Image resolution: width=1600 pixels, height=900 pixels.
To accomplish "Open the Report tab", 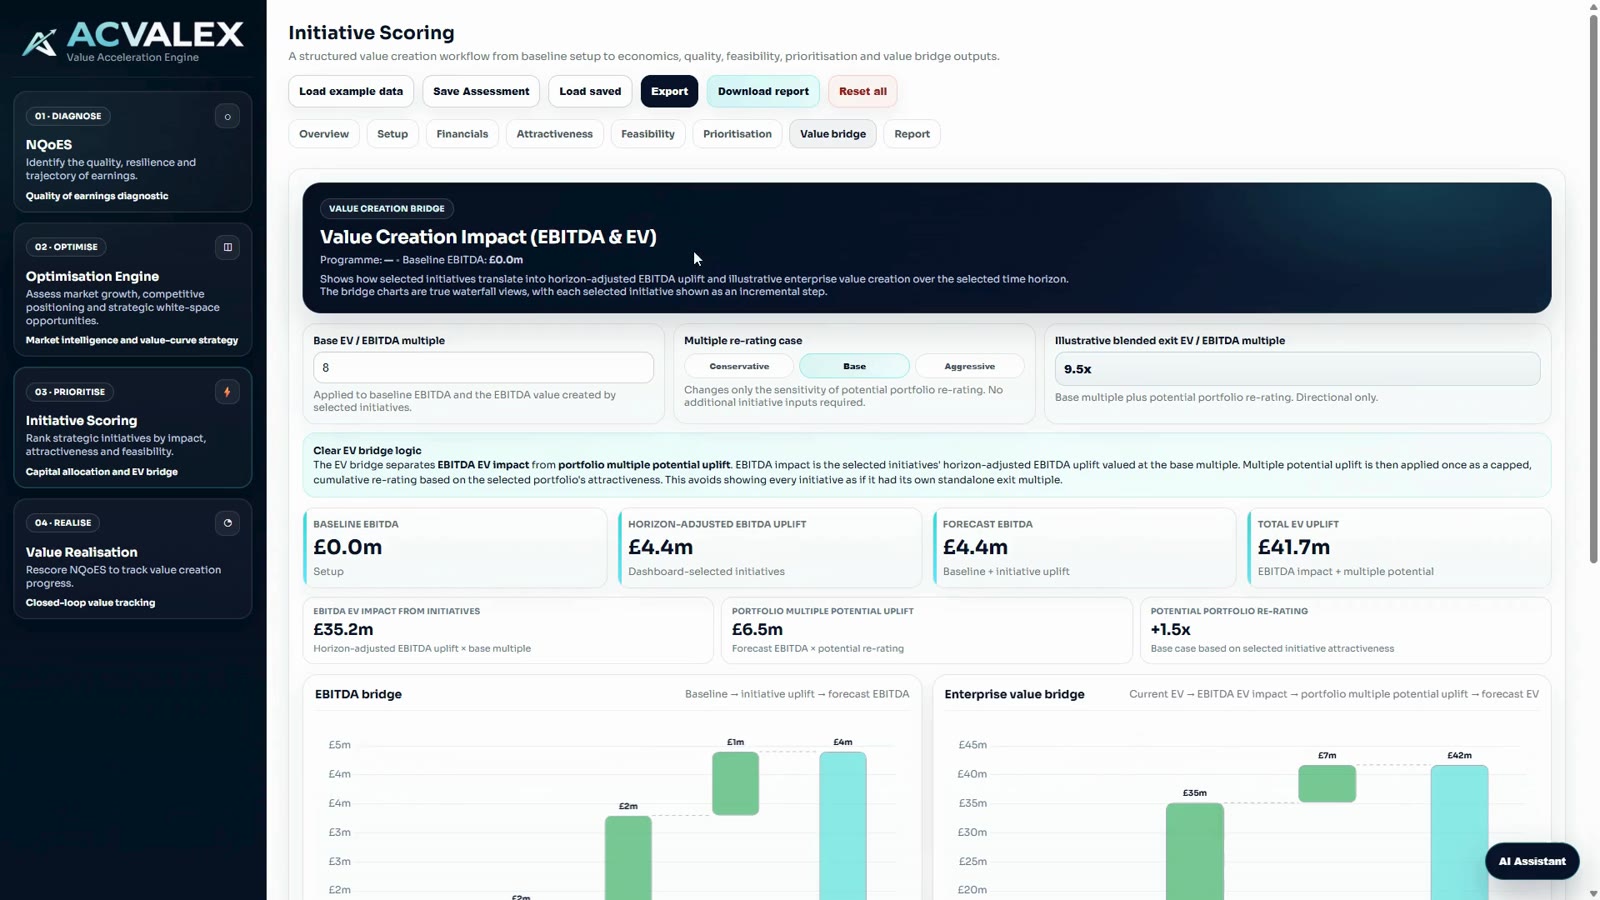I will [x=912, y=134].
